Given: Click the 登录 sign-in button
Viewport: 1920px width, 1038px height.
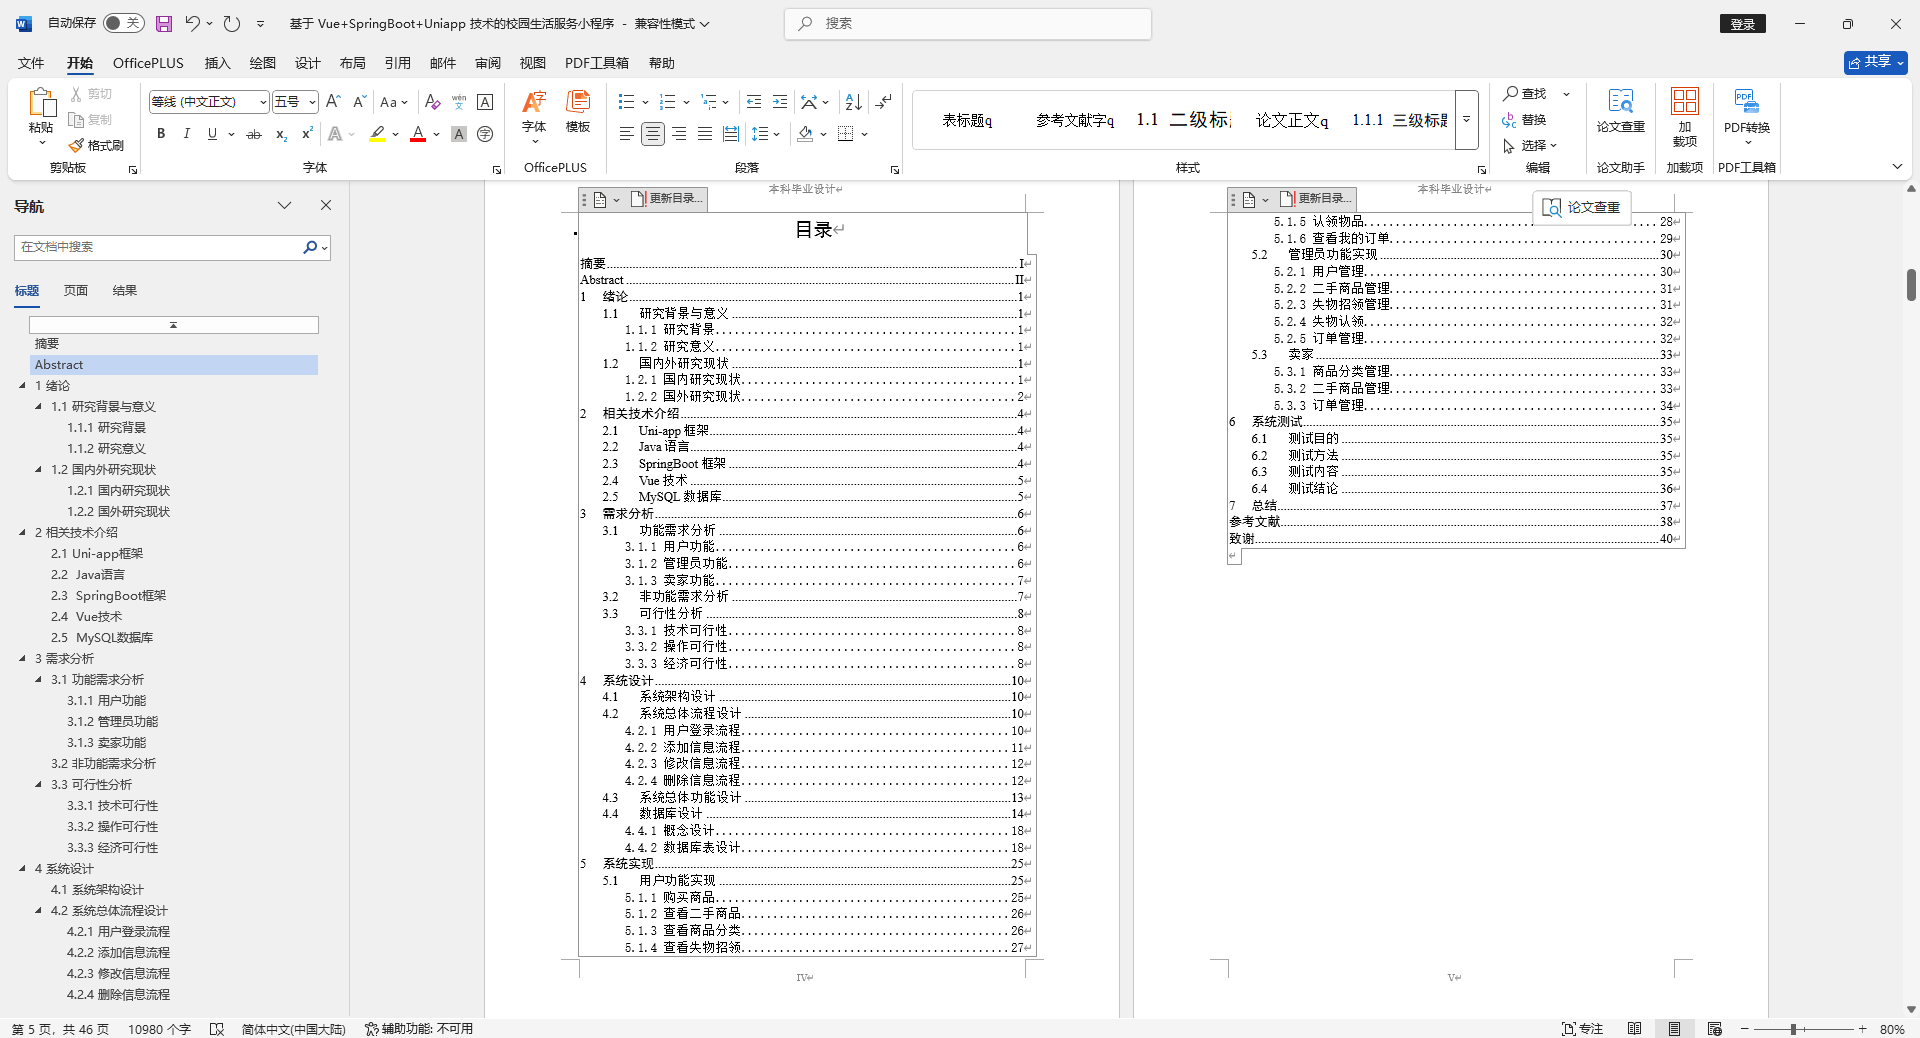Looking at the screenshot, I should [x=1742, y=23].
